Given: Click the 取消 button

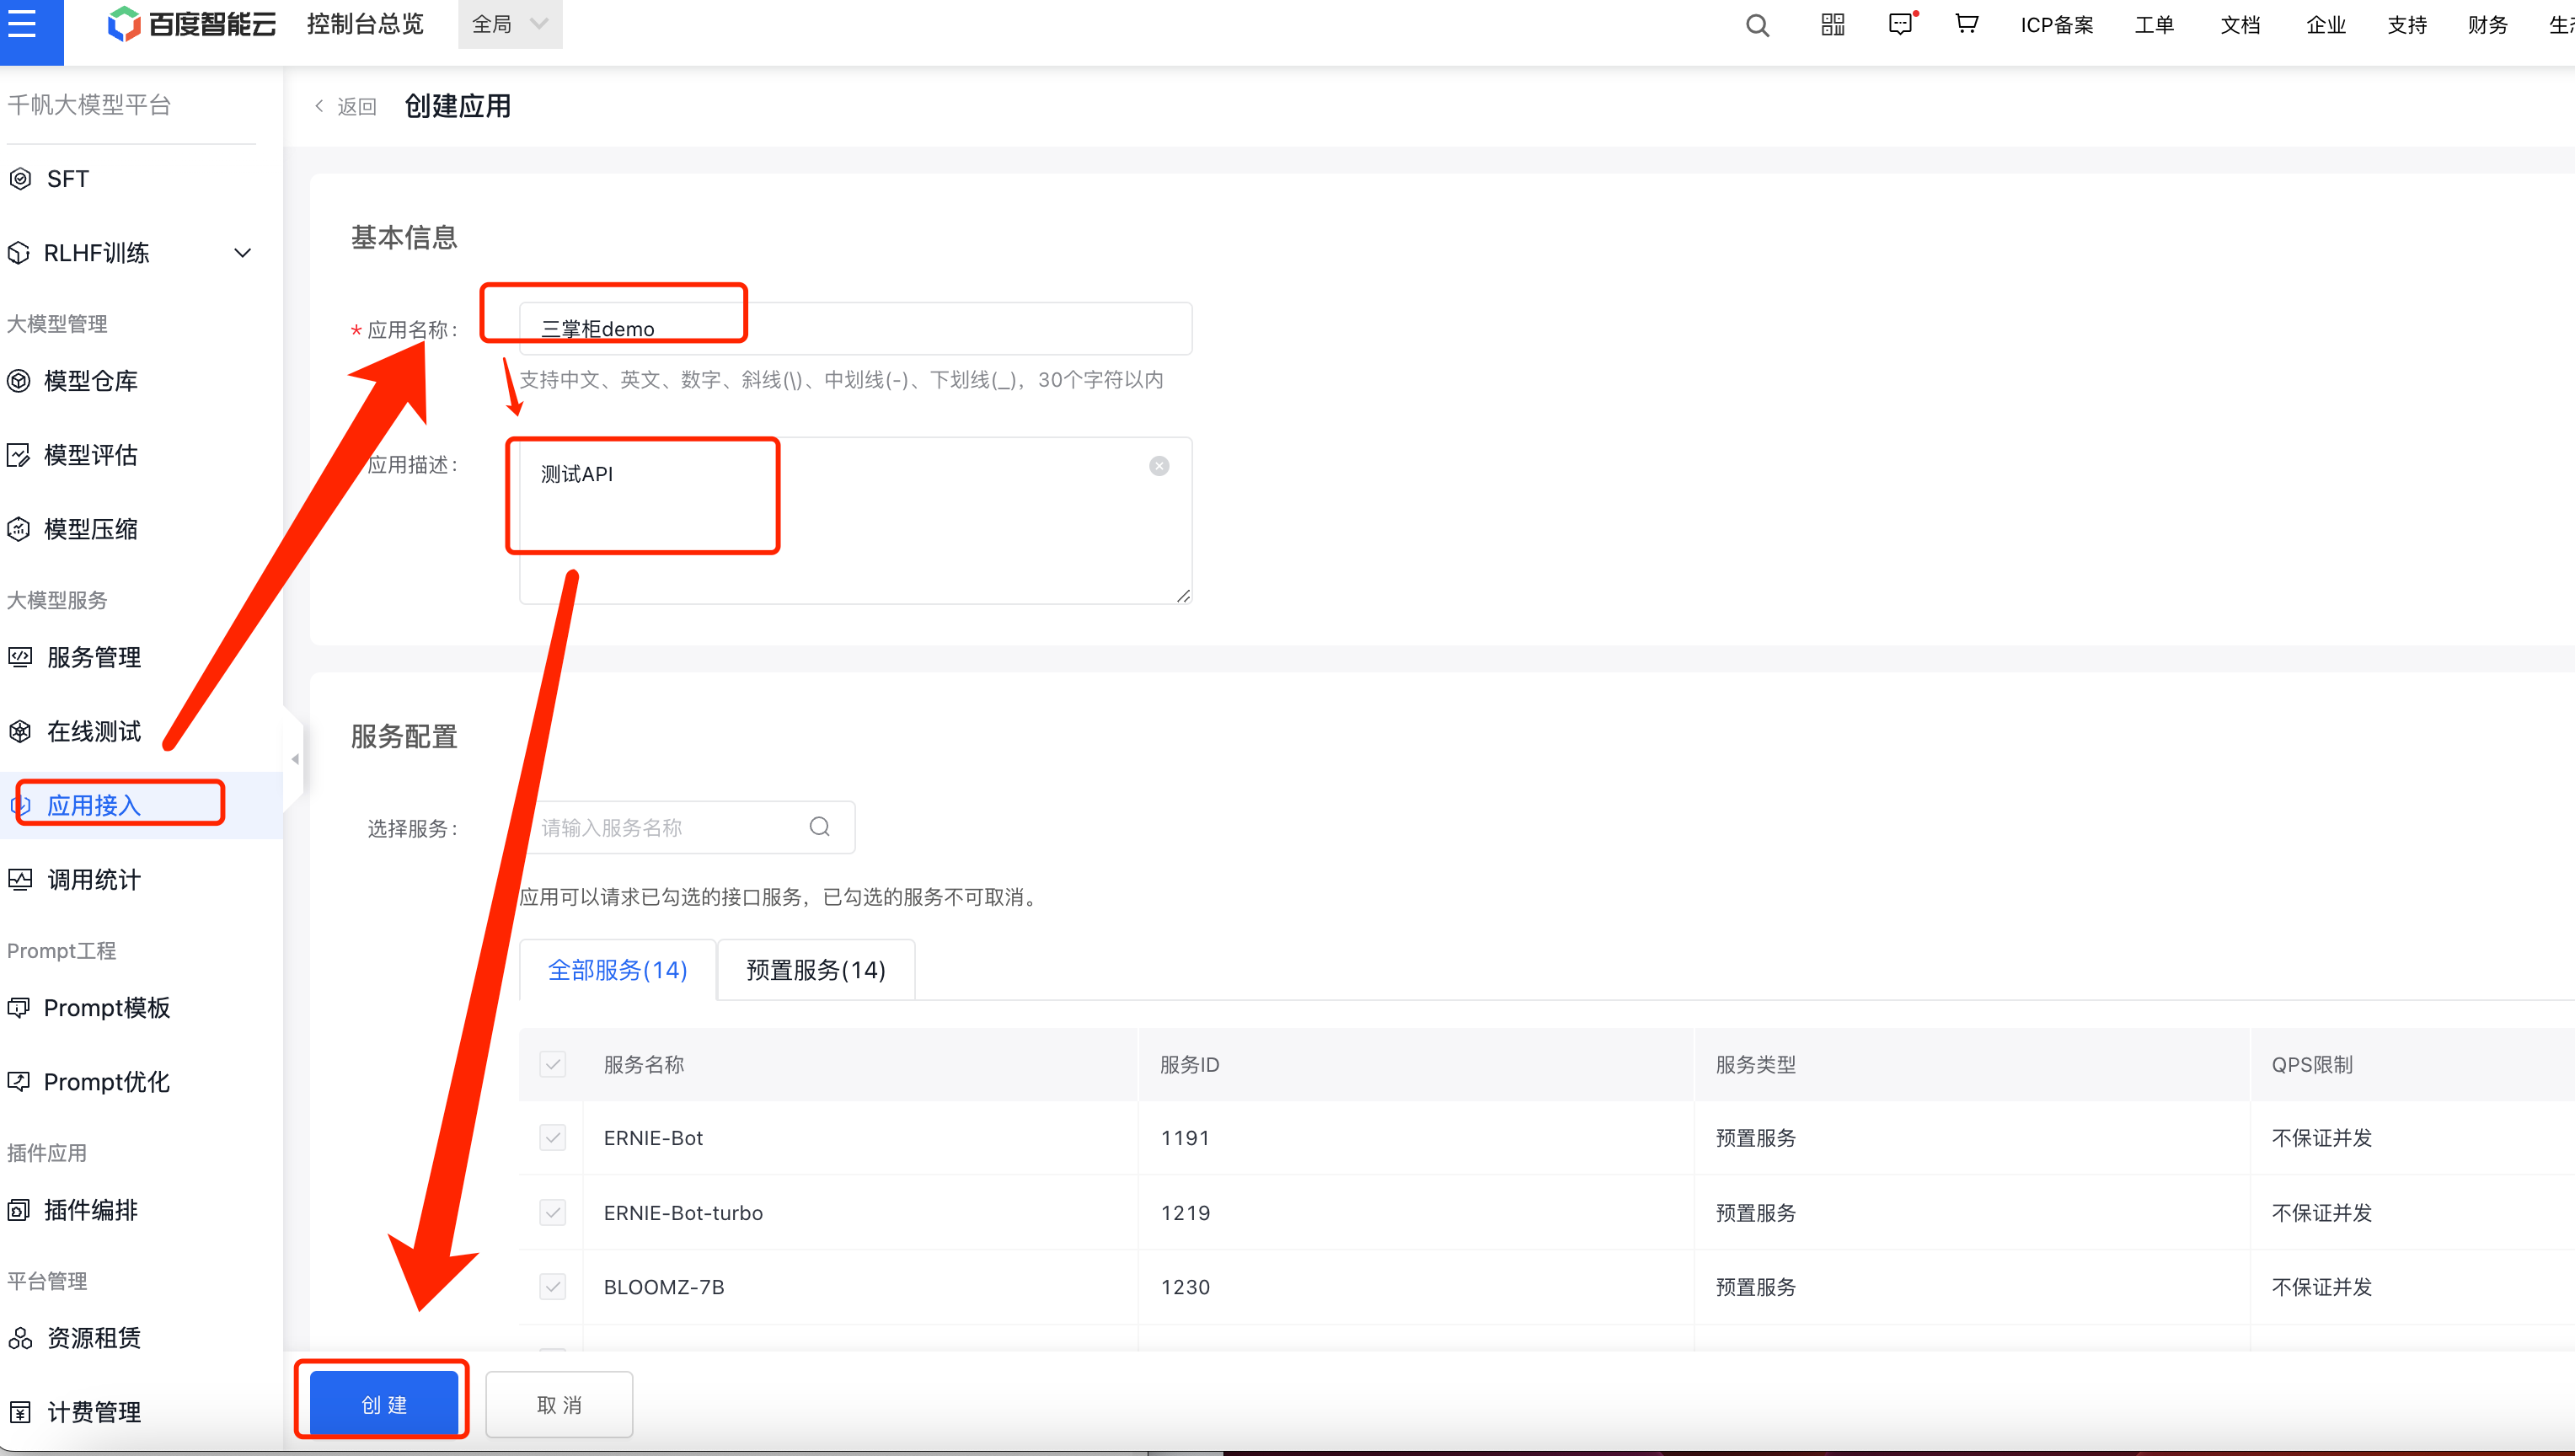Looking at the screenshot, I should pyautogui.click(x=559, y=1405).
